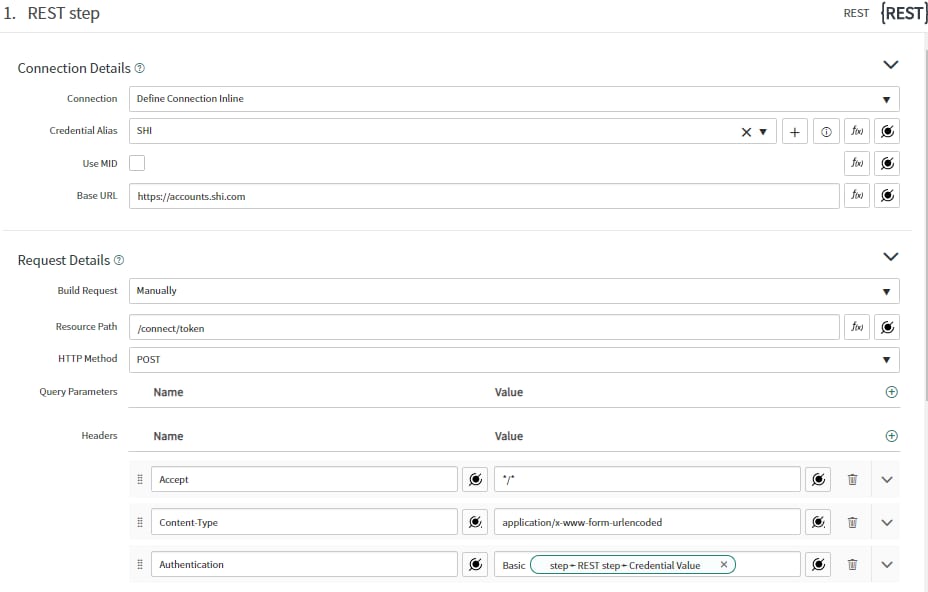Open the HTTP Method dropdown showing POST
Image resolution: width=928 pixels, height=592 pixels.
885,359
